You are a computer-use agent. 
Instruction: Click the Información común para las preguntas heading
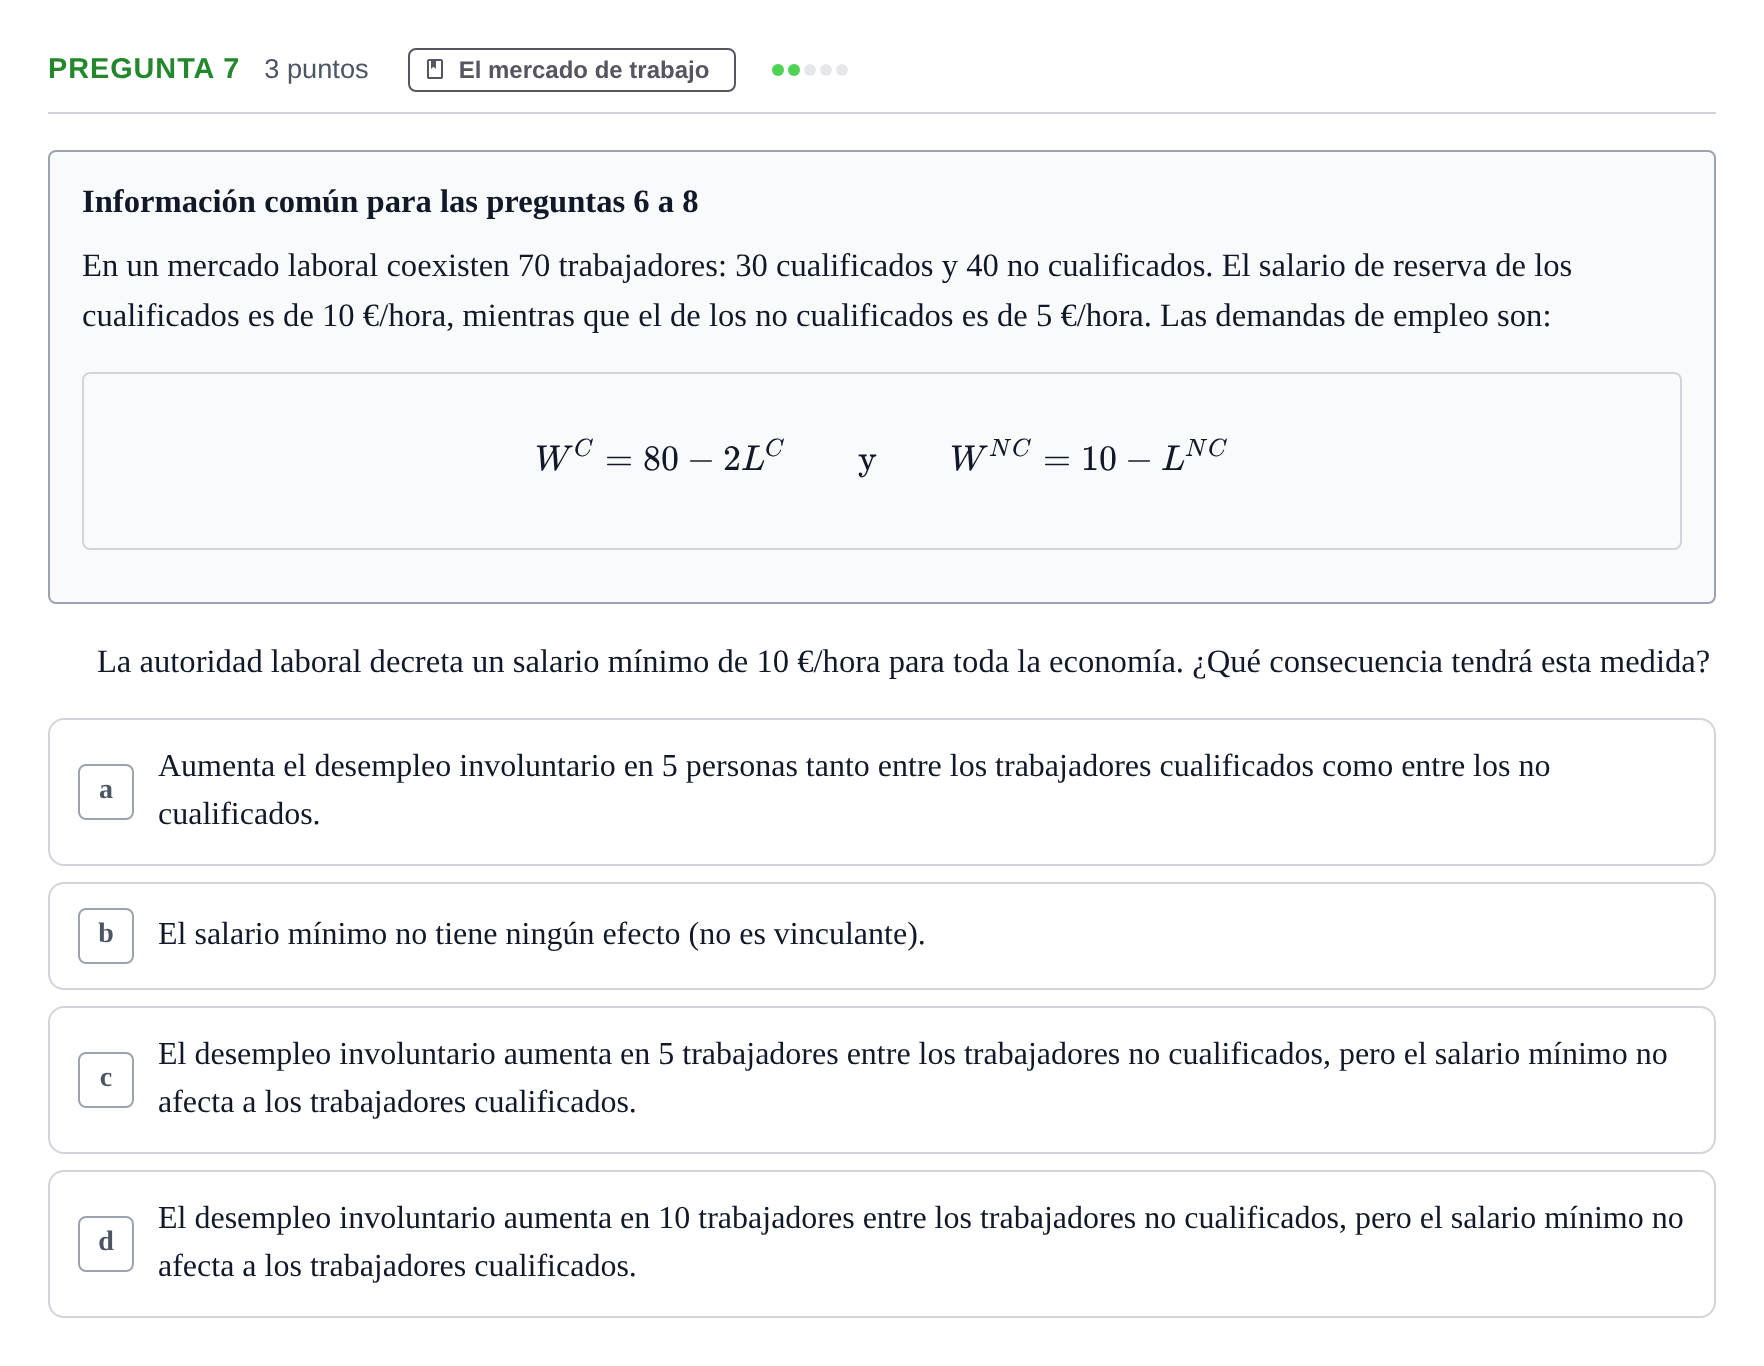coord(390,202)
